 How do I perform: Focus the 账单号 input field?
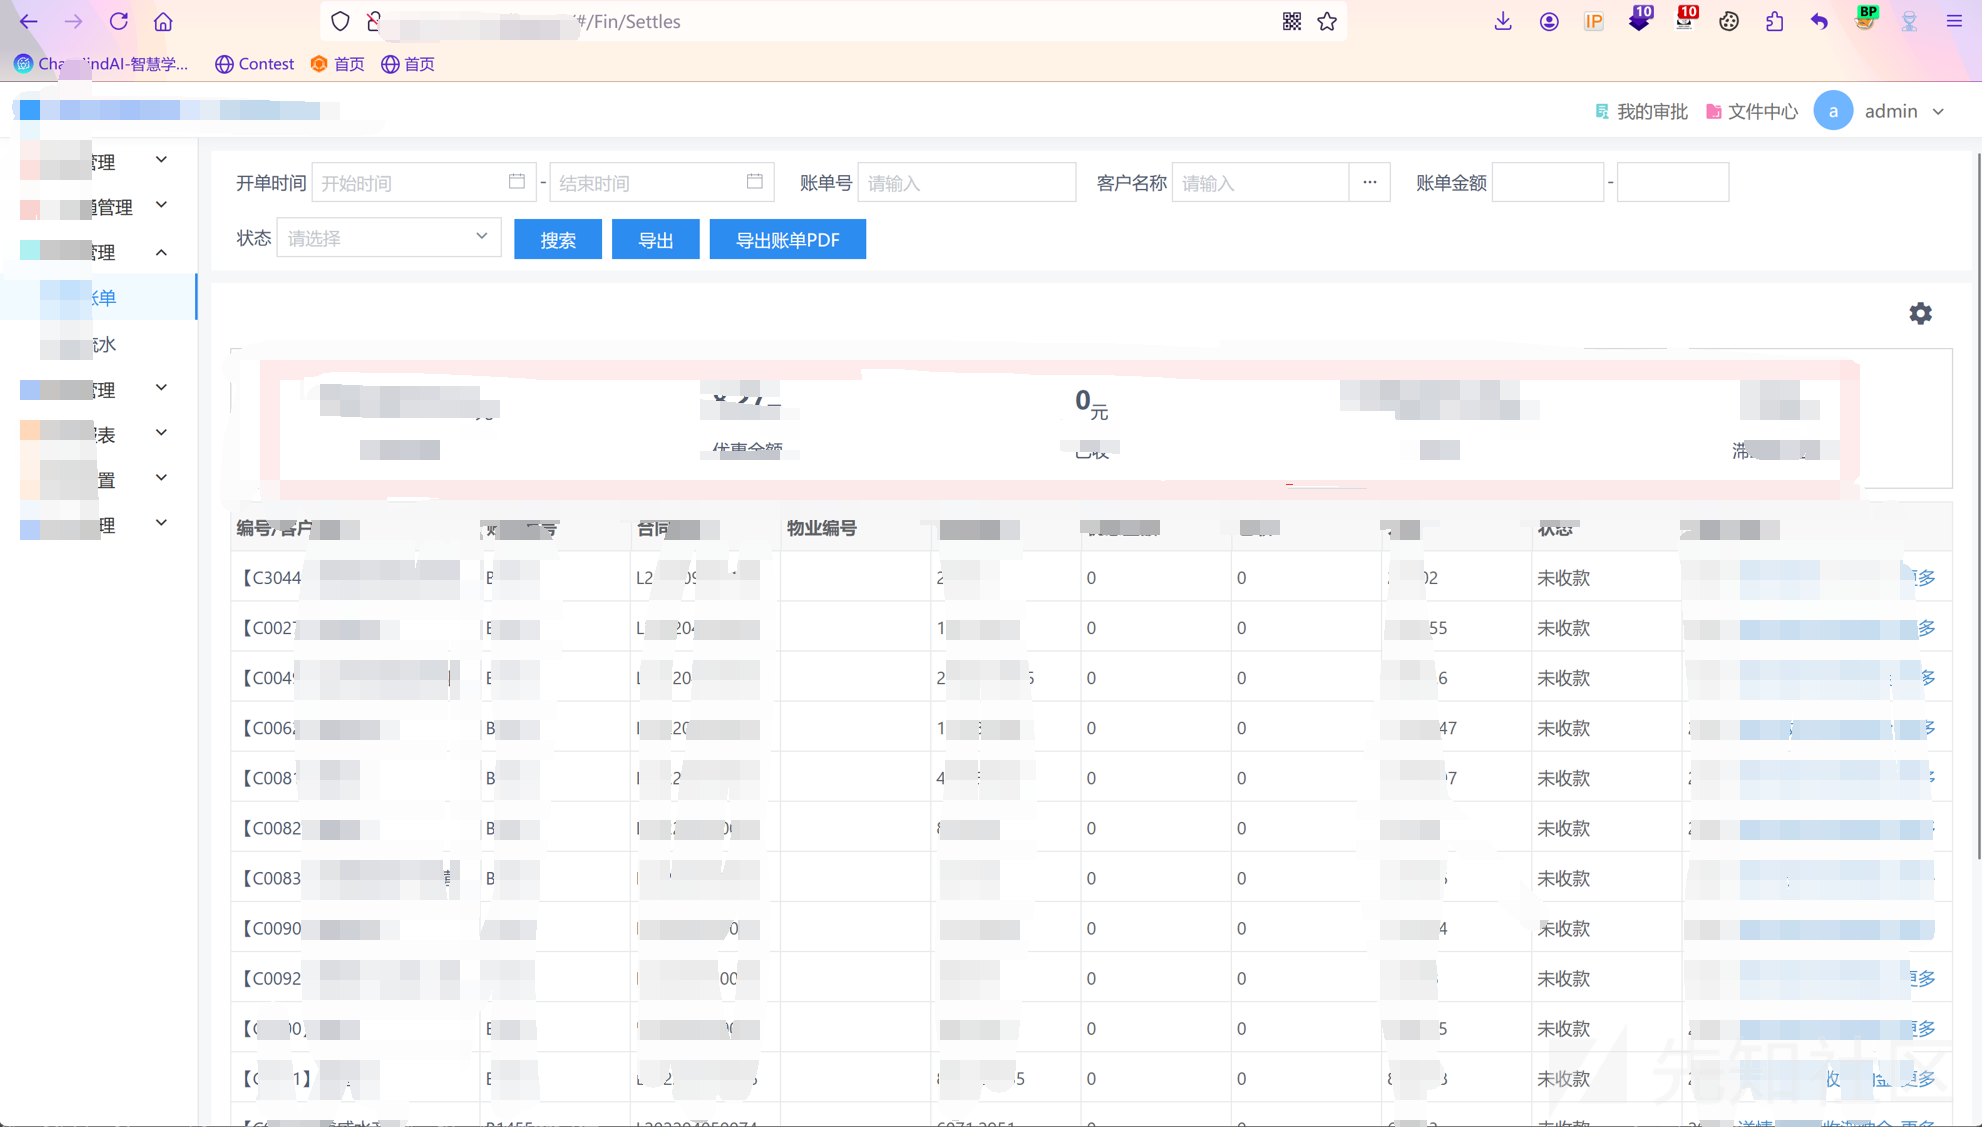pos(966,183)
